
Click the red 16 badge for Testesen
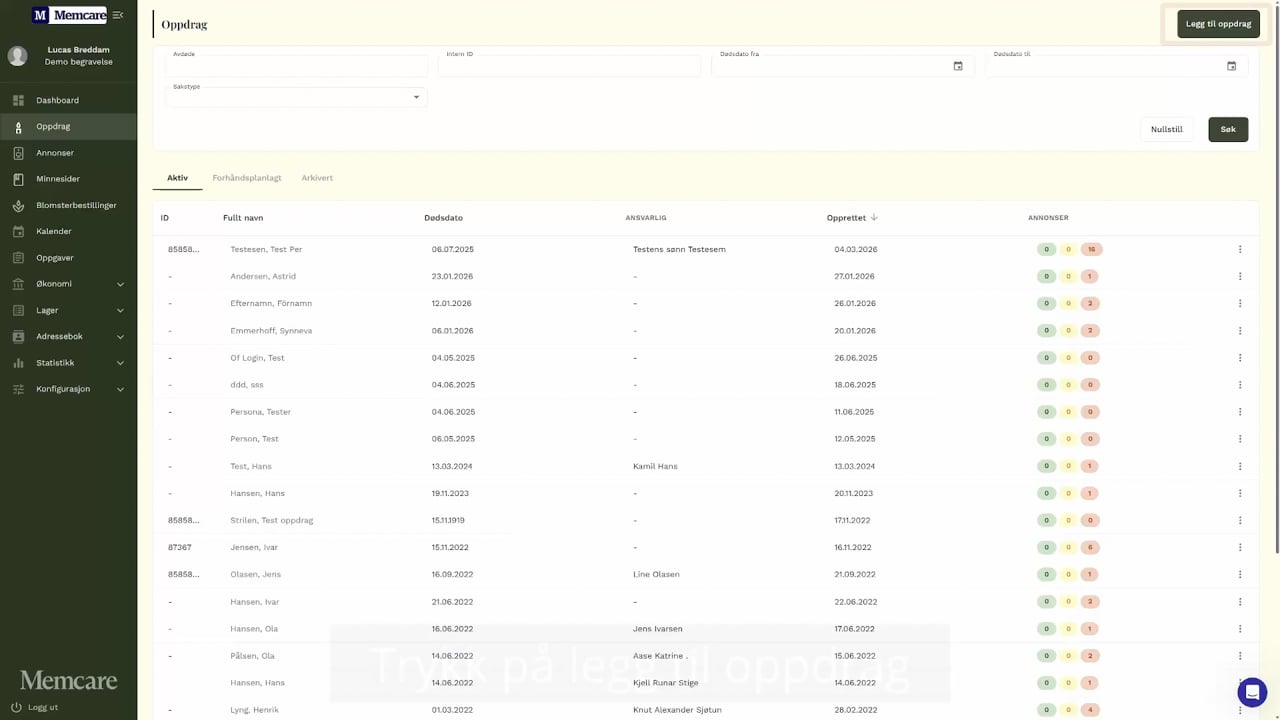1092,249
